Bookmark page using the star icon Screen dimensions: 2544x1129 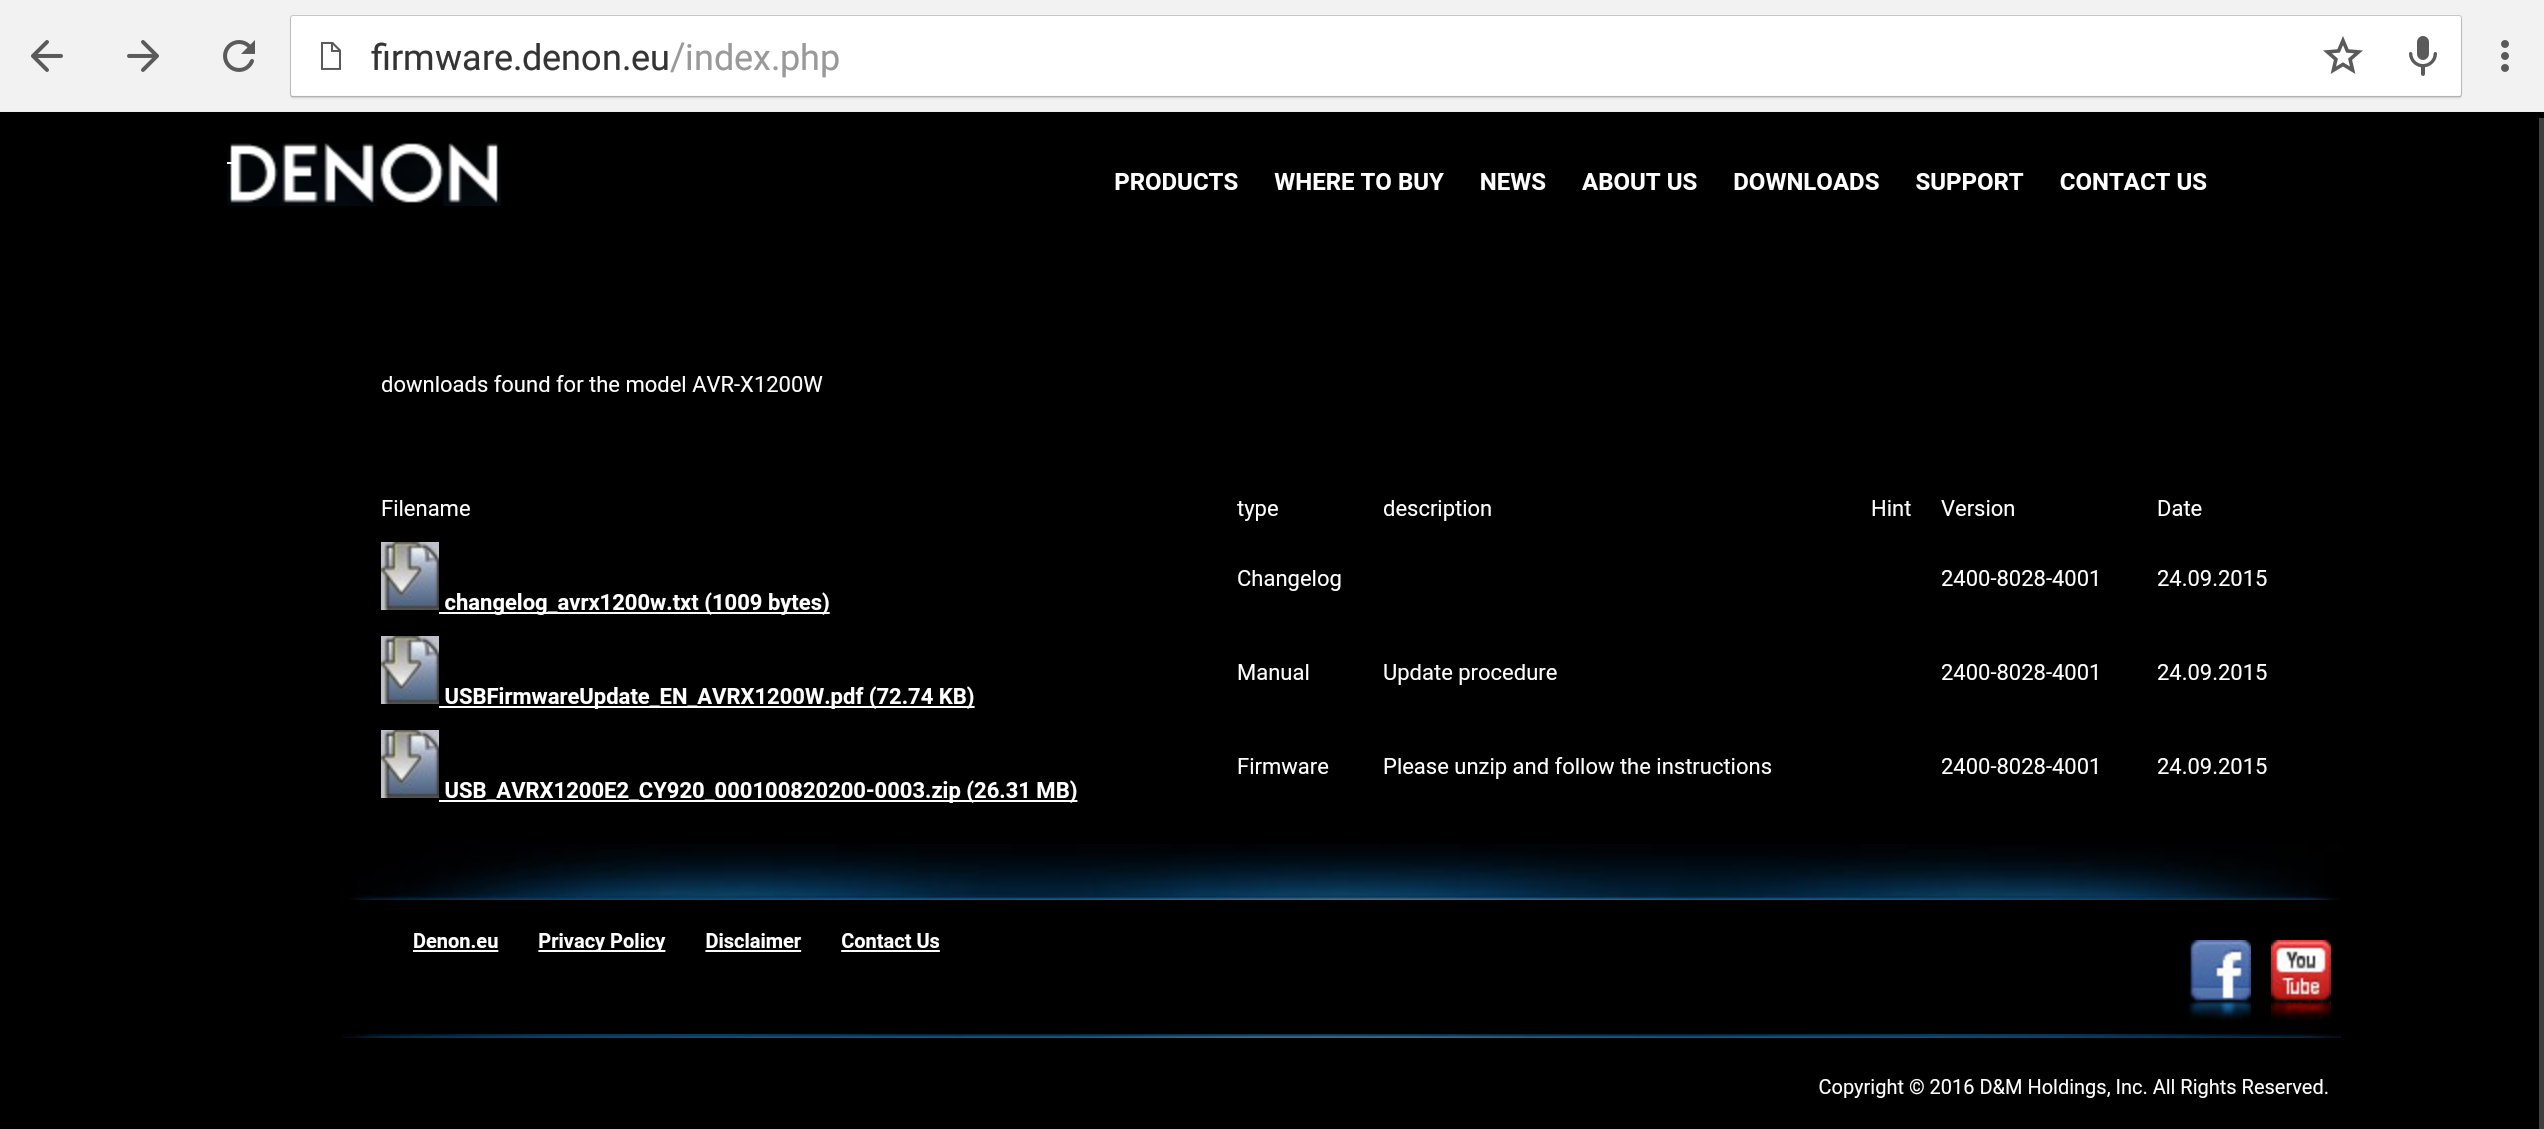point(2342,56)
